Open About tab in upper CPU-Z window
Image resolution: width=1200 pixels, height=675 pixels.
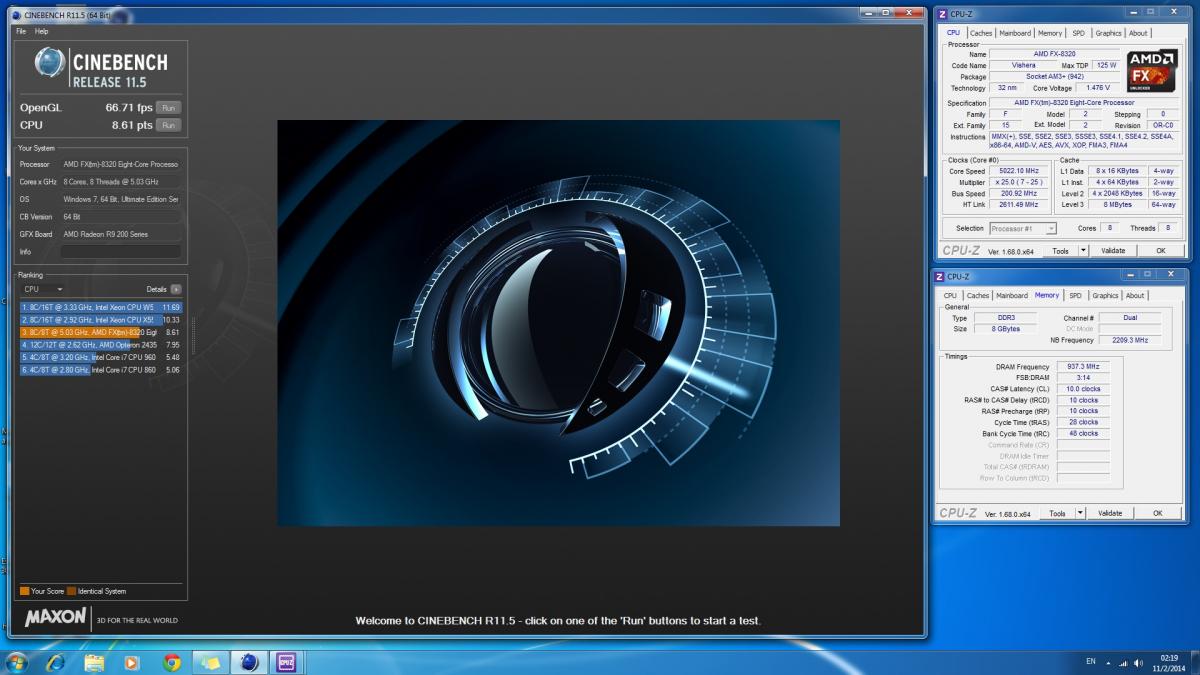(1138, 33)
